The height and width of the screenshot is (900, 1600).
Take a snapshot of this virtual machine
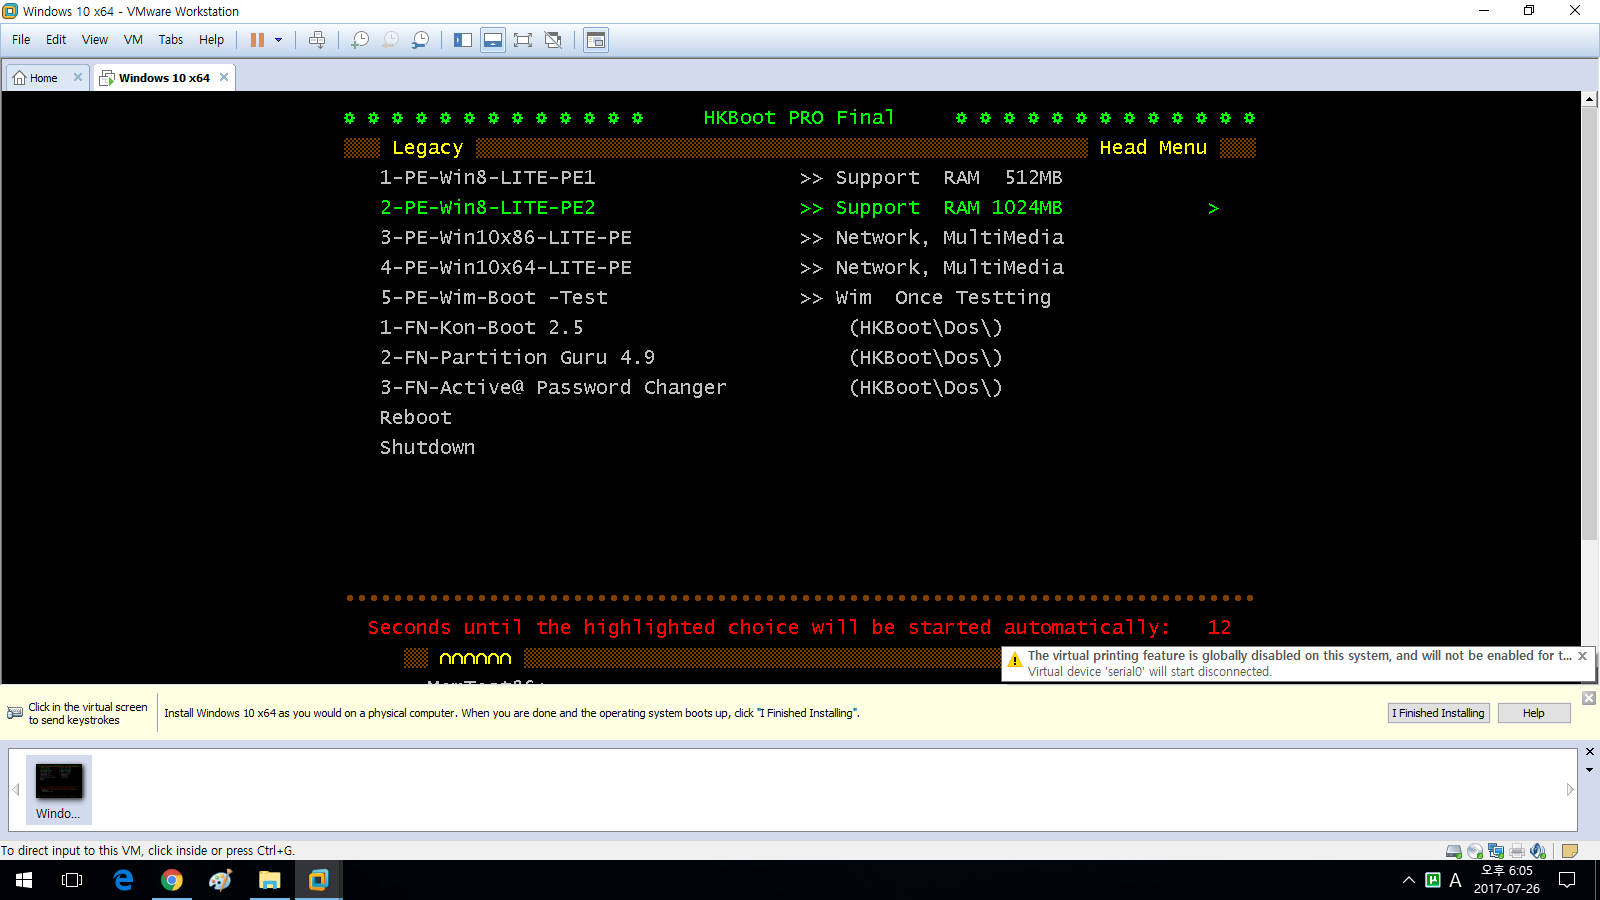tap(360, 40)
